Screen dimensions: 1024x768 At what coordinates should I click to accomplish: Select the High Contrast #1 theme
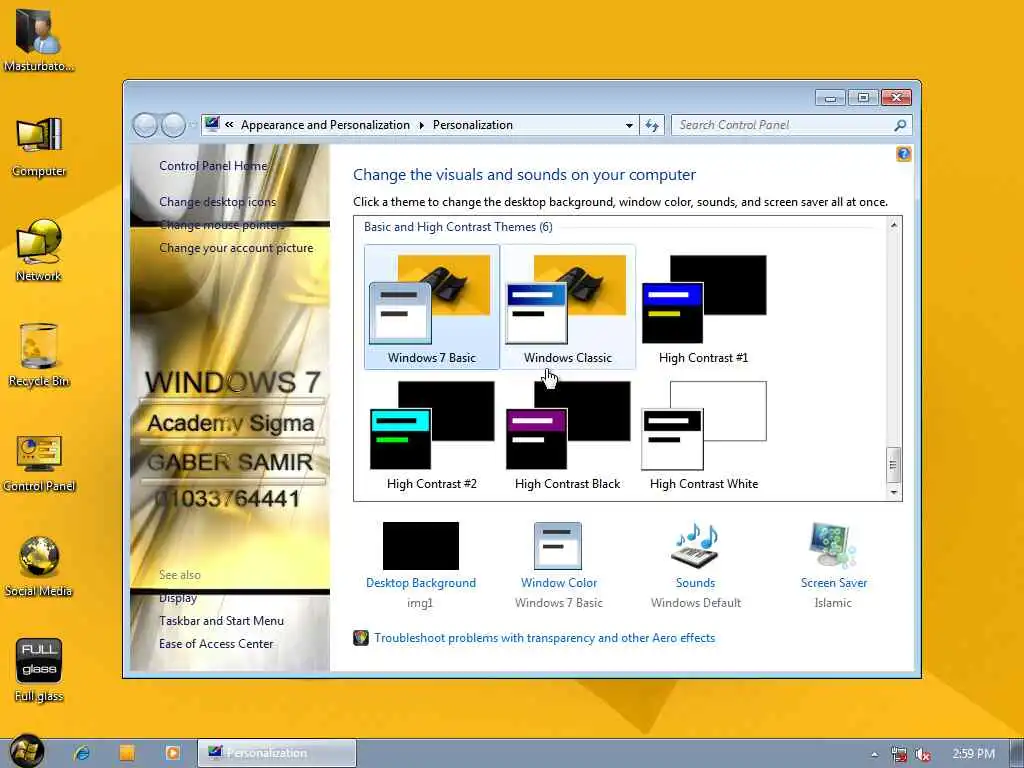click(703, 307)
